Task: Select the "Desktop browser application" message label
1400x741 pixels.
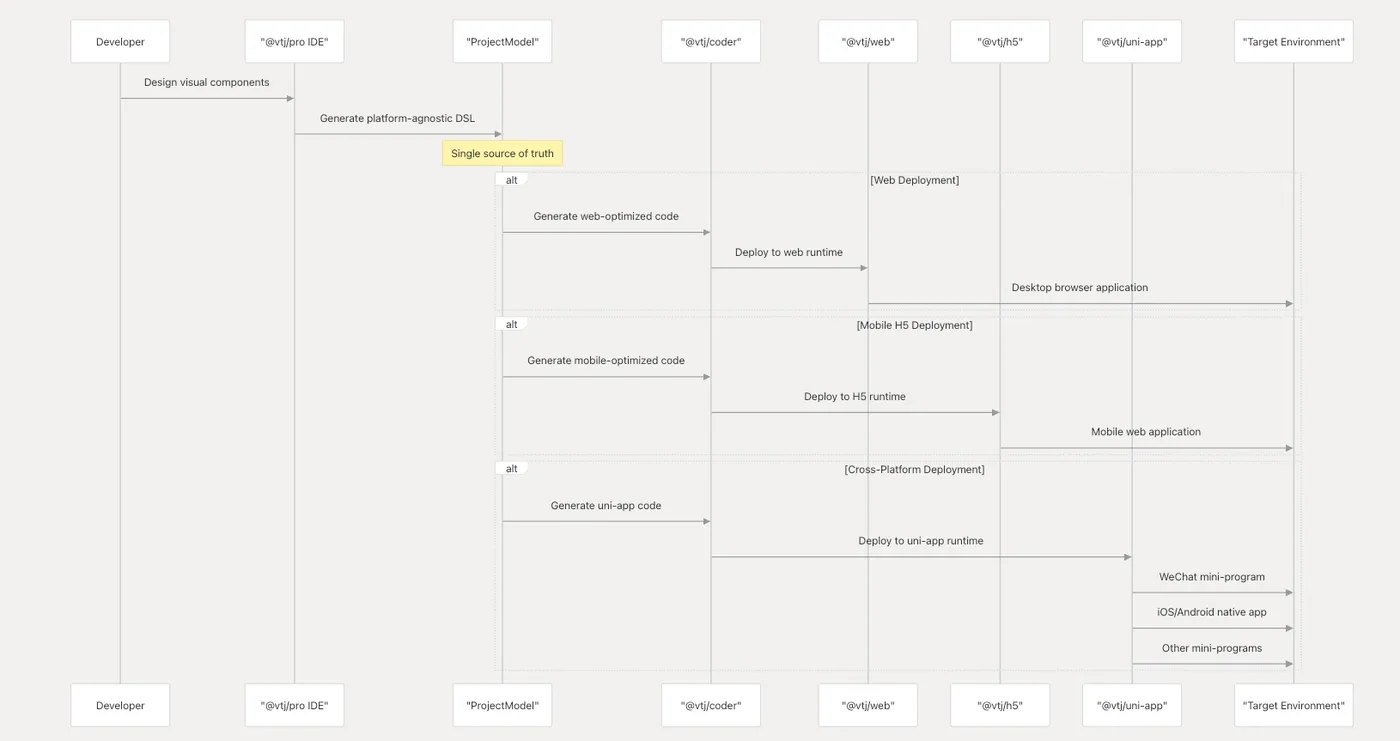Action: click(1080, 288)
